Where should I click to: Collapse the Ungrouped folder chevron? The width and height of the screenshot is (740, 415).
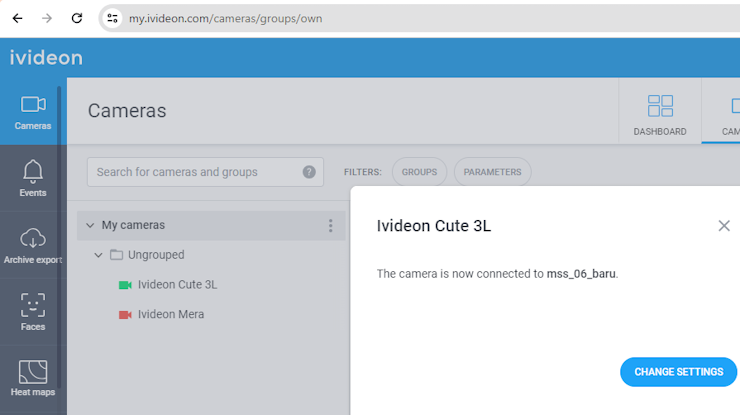click(x=98, y=255)
